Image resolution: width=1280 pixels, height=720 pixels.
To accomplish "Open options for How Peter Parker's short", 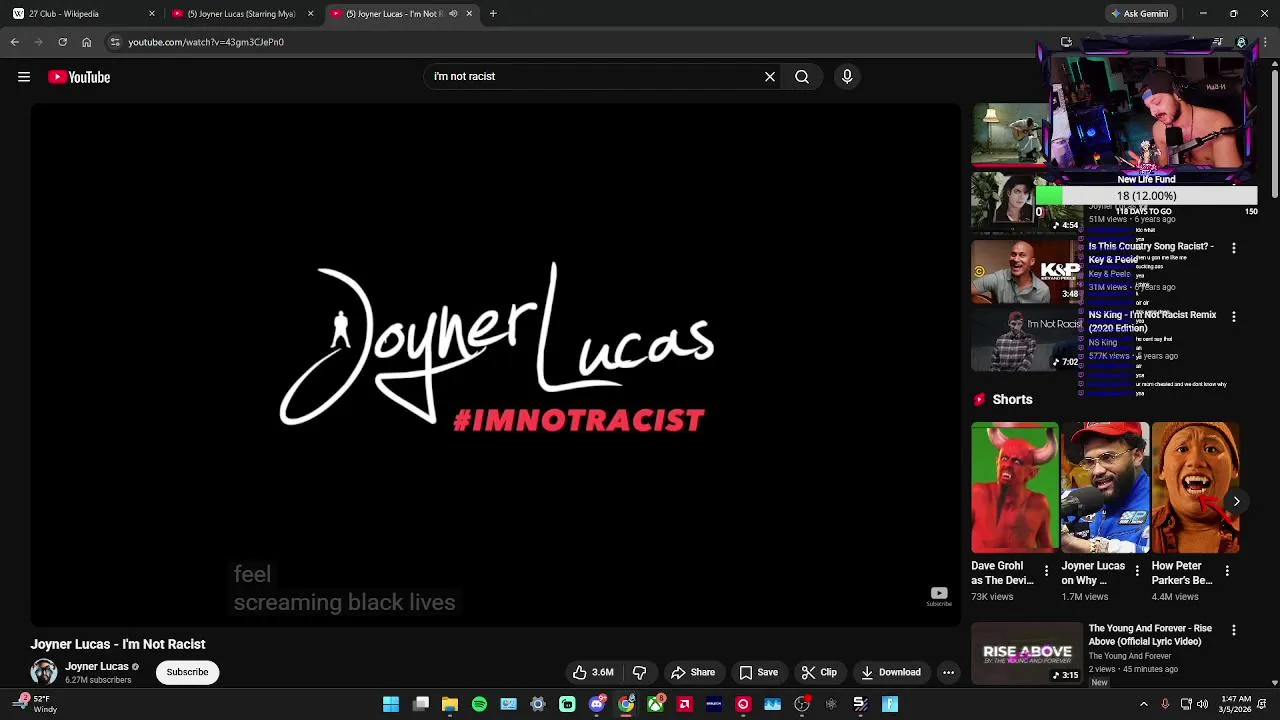I will click(1227, 571).
